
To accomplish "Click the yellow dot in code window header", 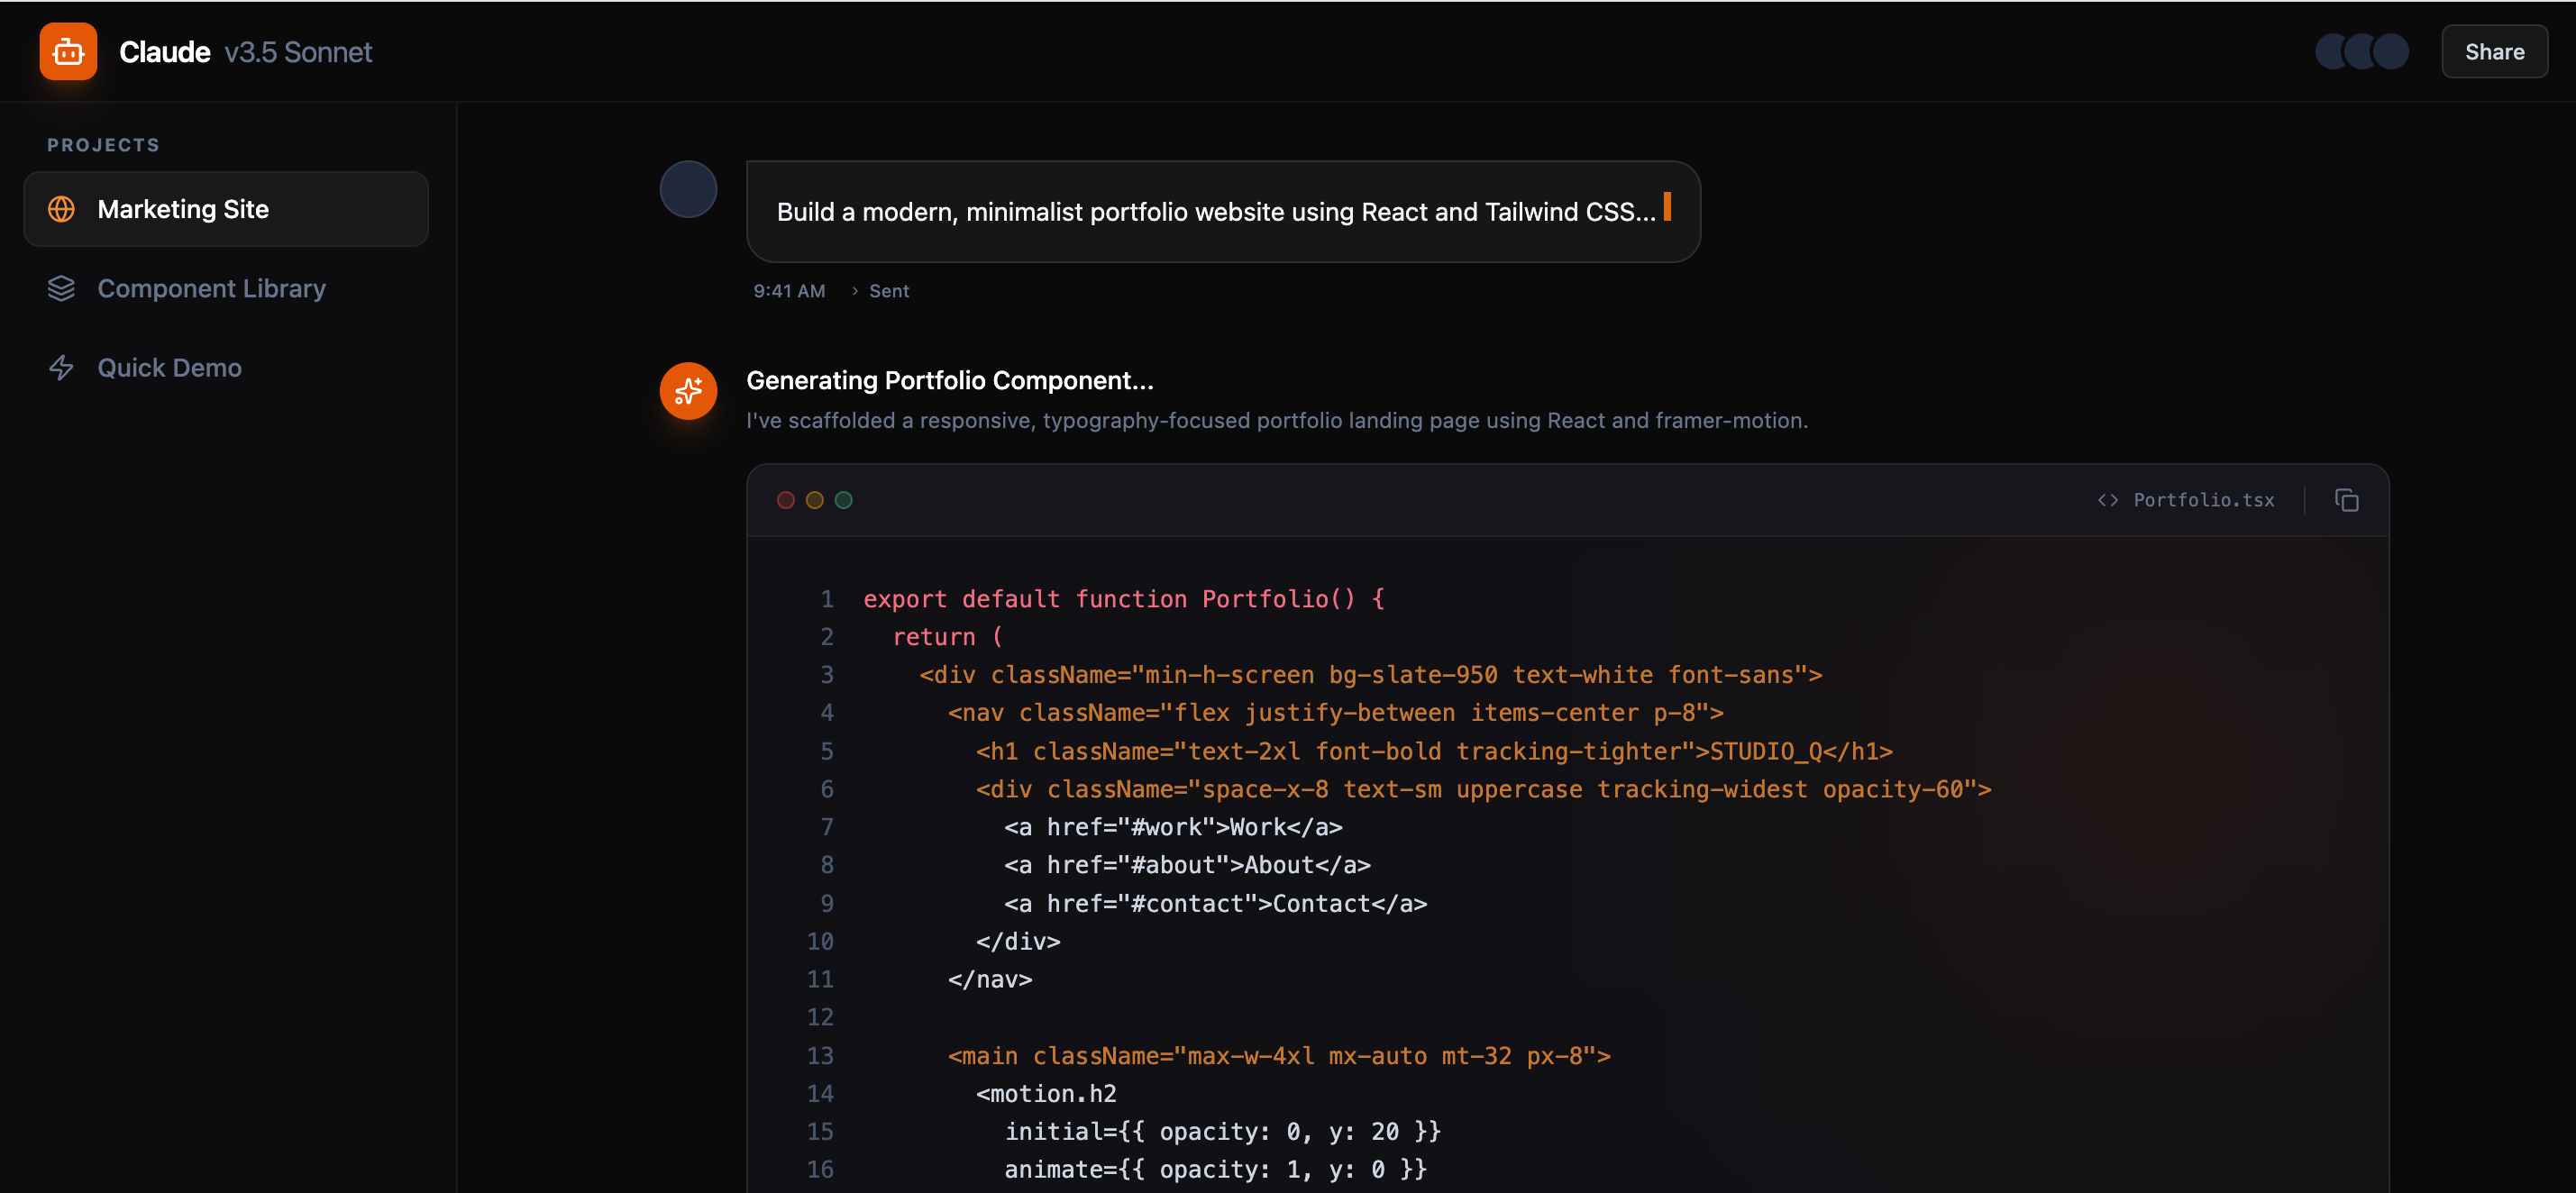I will tap(814, 500).
